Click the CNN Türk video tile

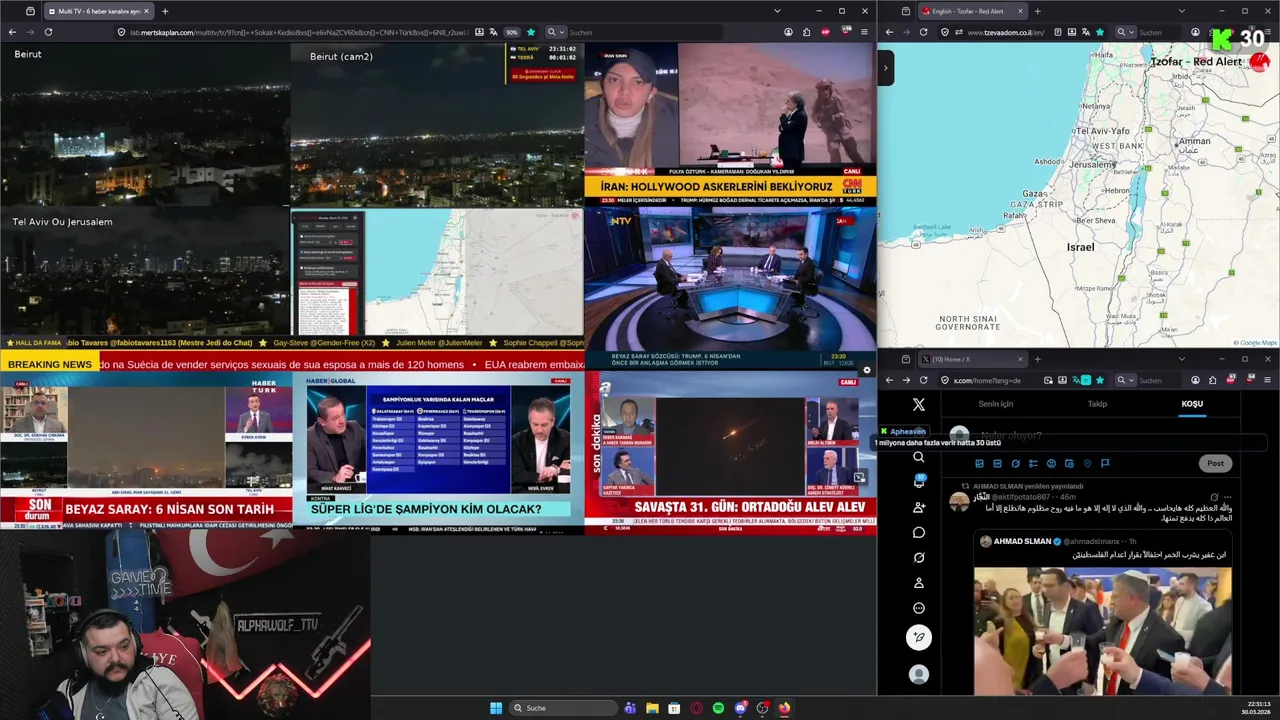(730, 124)
